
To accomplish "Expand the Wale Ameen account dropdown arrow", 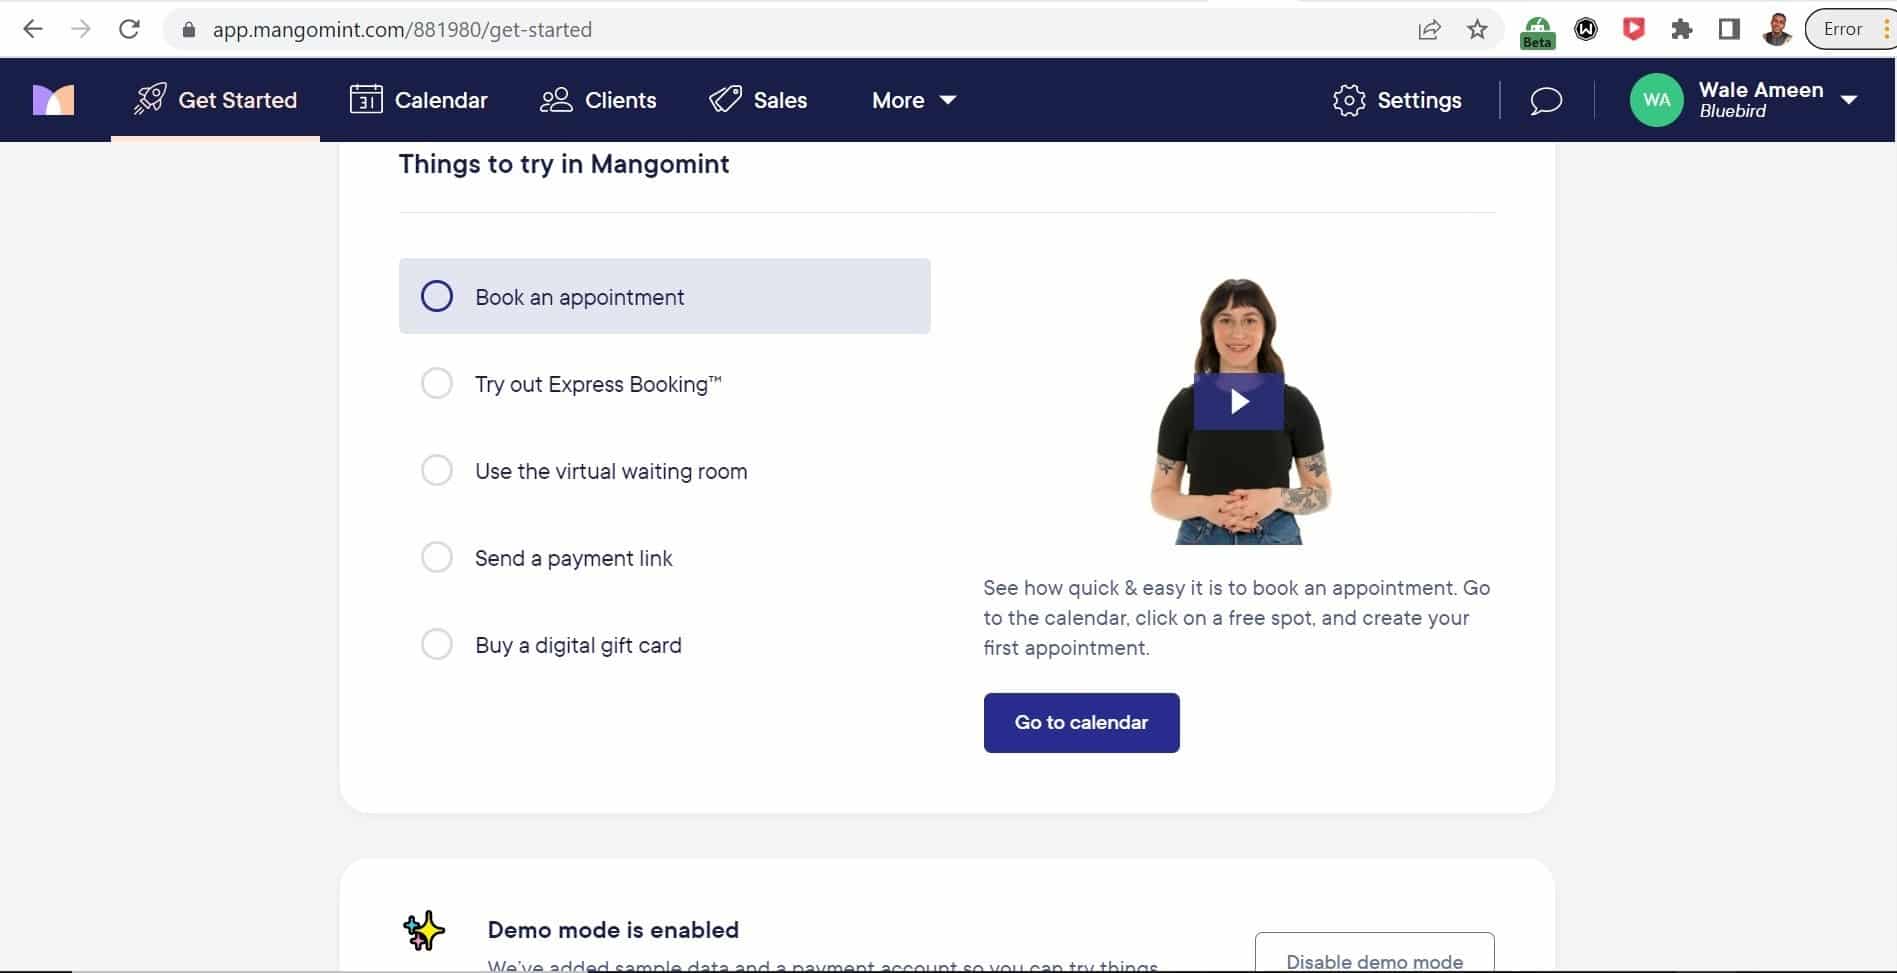I will pyautogui.click(x=1849, y=100).
